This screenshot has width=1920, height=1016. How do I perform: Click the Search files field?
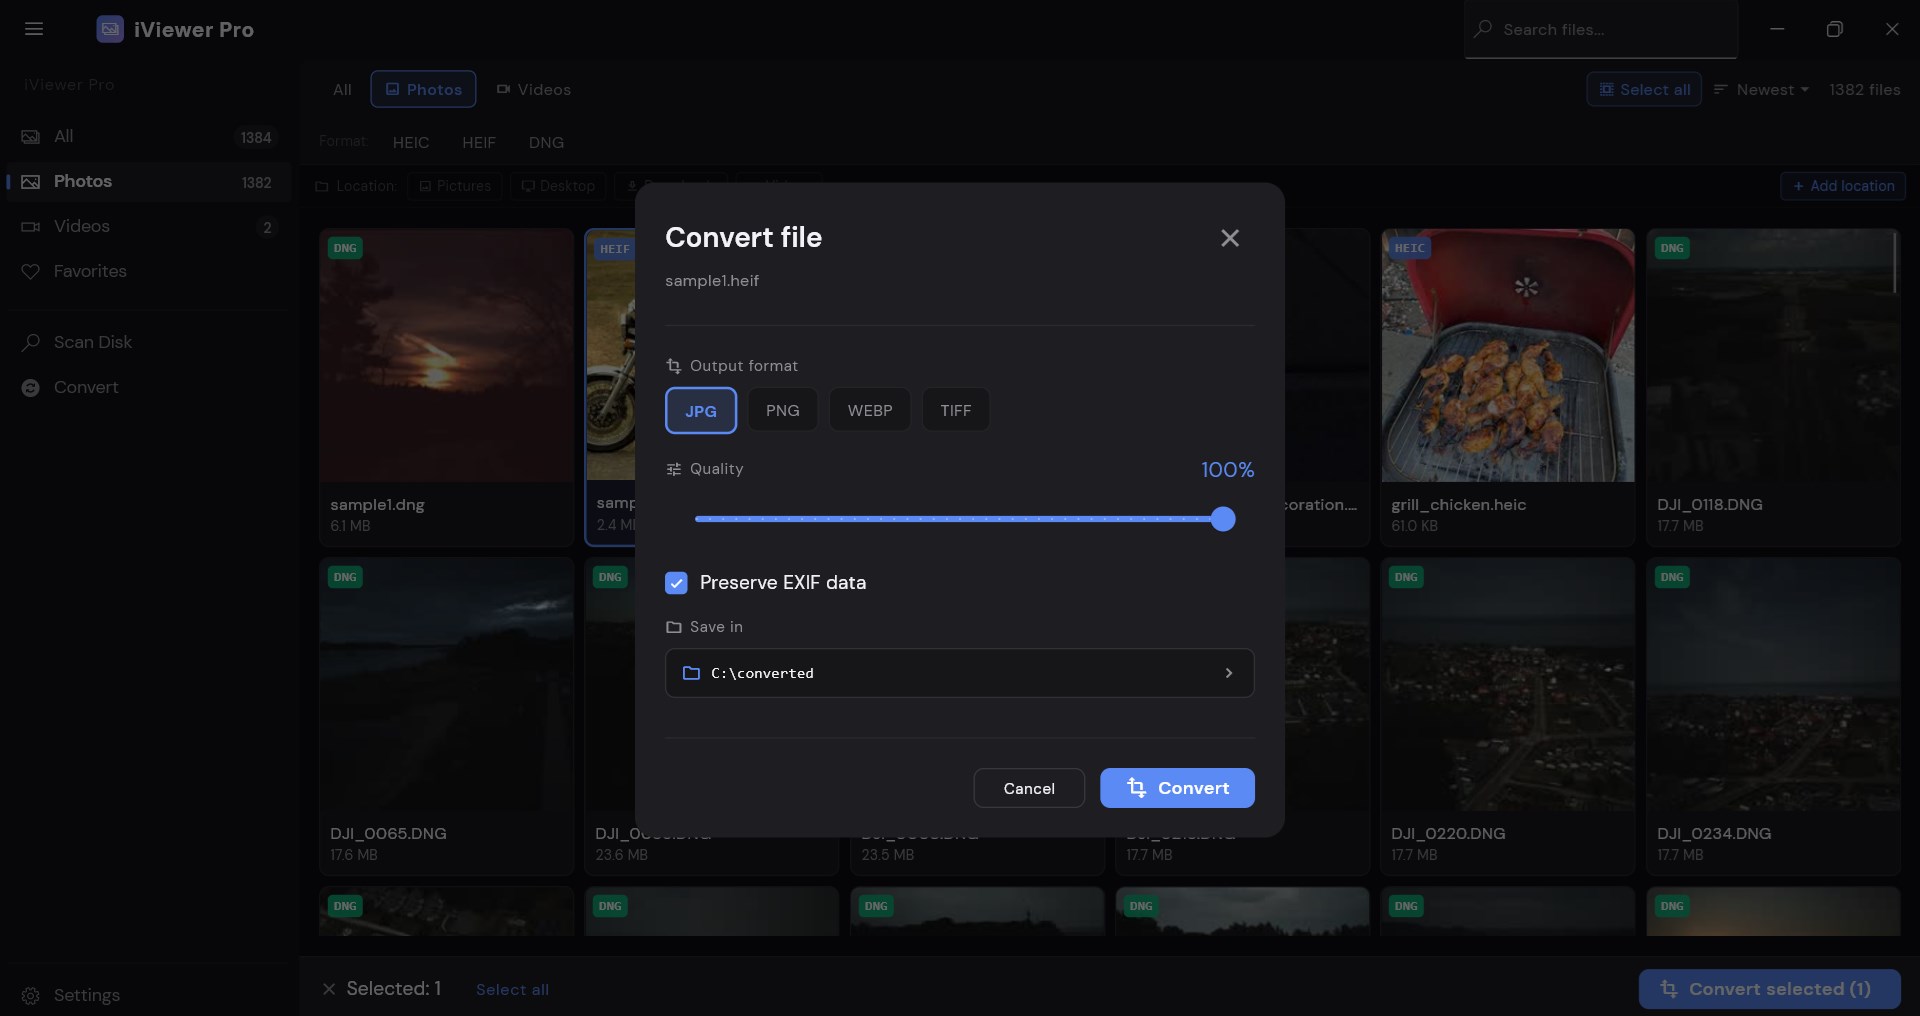tap(1601, 30)
